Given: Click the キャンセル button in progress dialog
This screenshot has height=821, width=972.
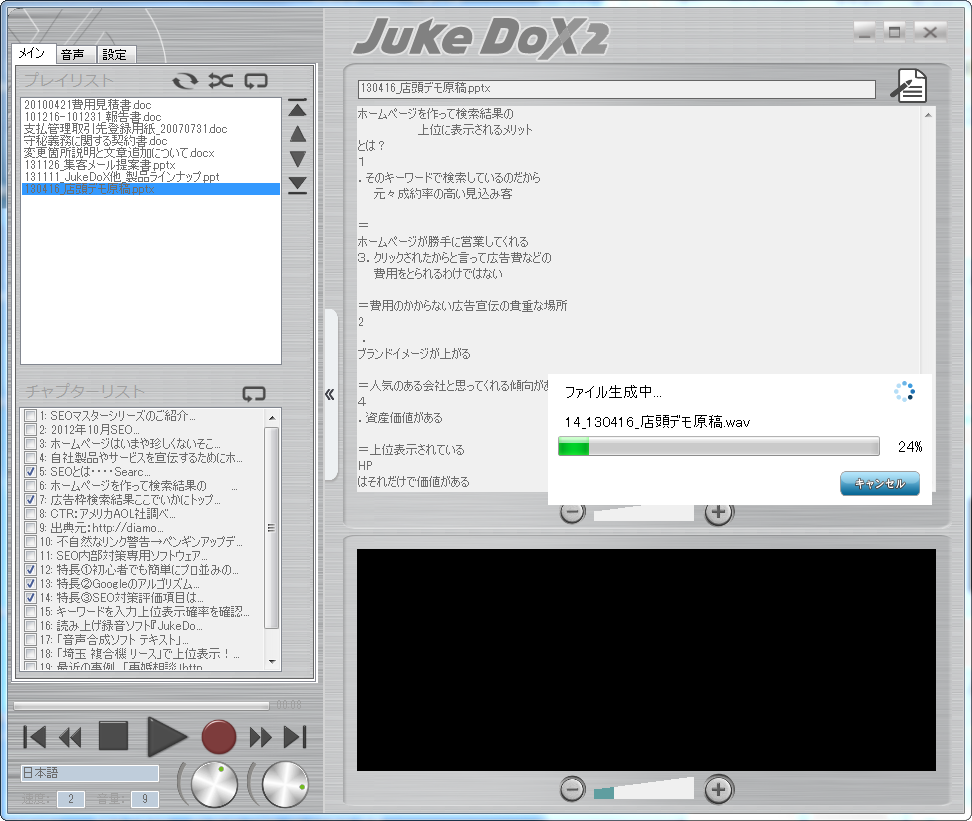Looking at the screenshot, I should pos(880,484).
